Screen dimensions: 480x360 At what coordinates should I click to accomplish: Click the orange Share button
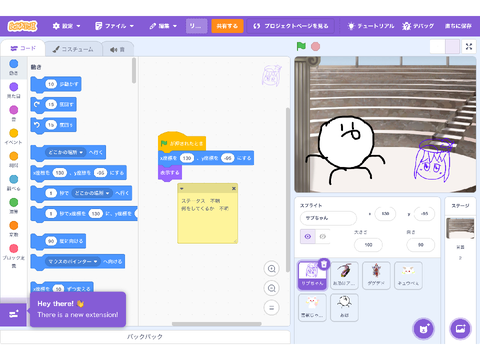(x=227, y=26)
